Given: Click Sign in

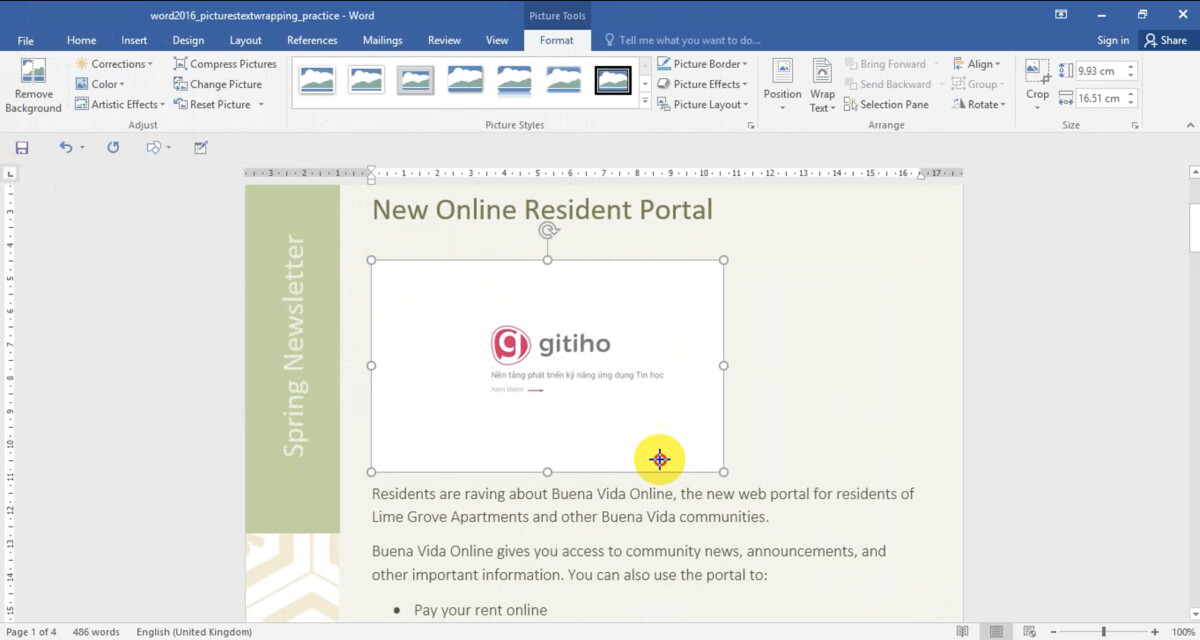Looking at the screenshot, I should click(1113, 40).
